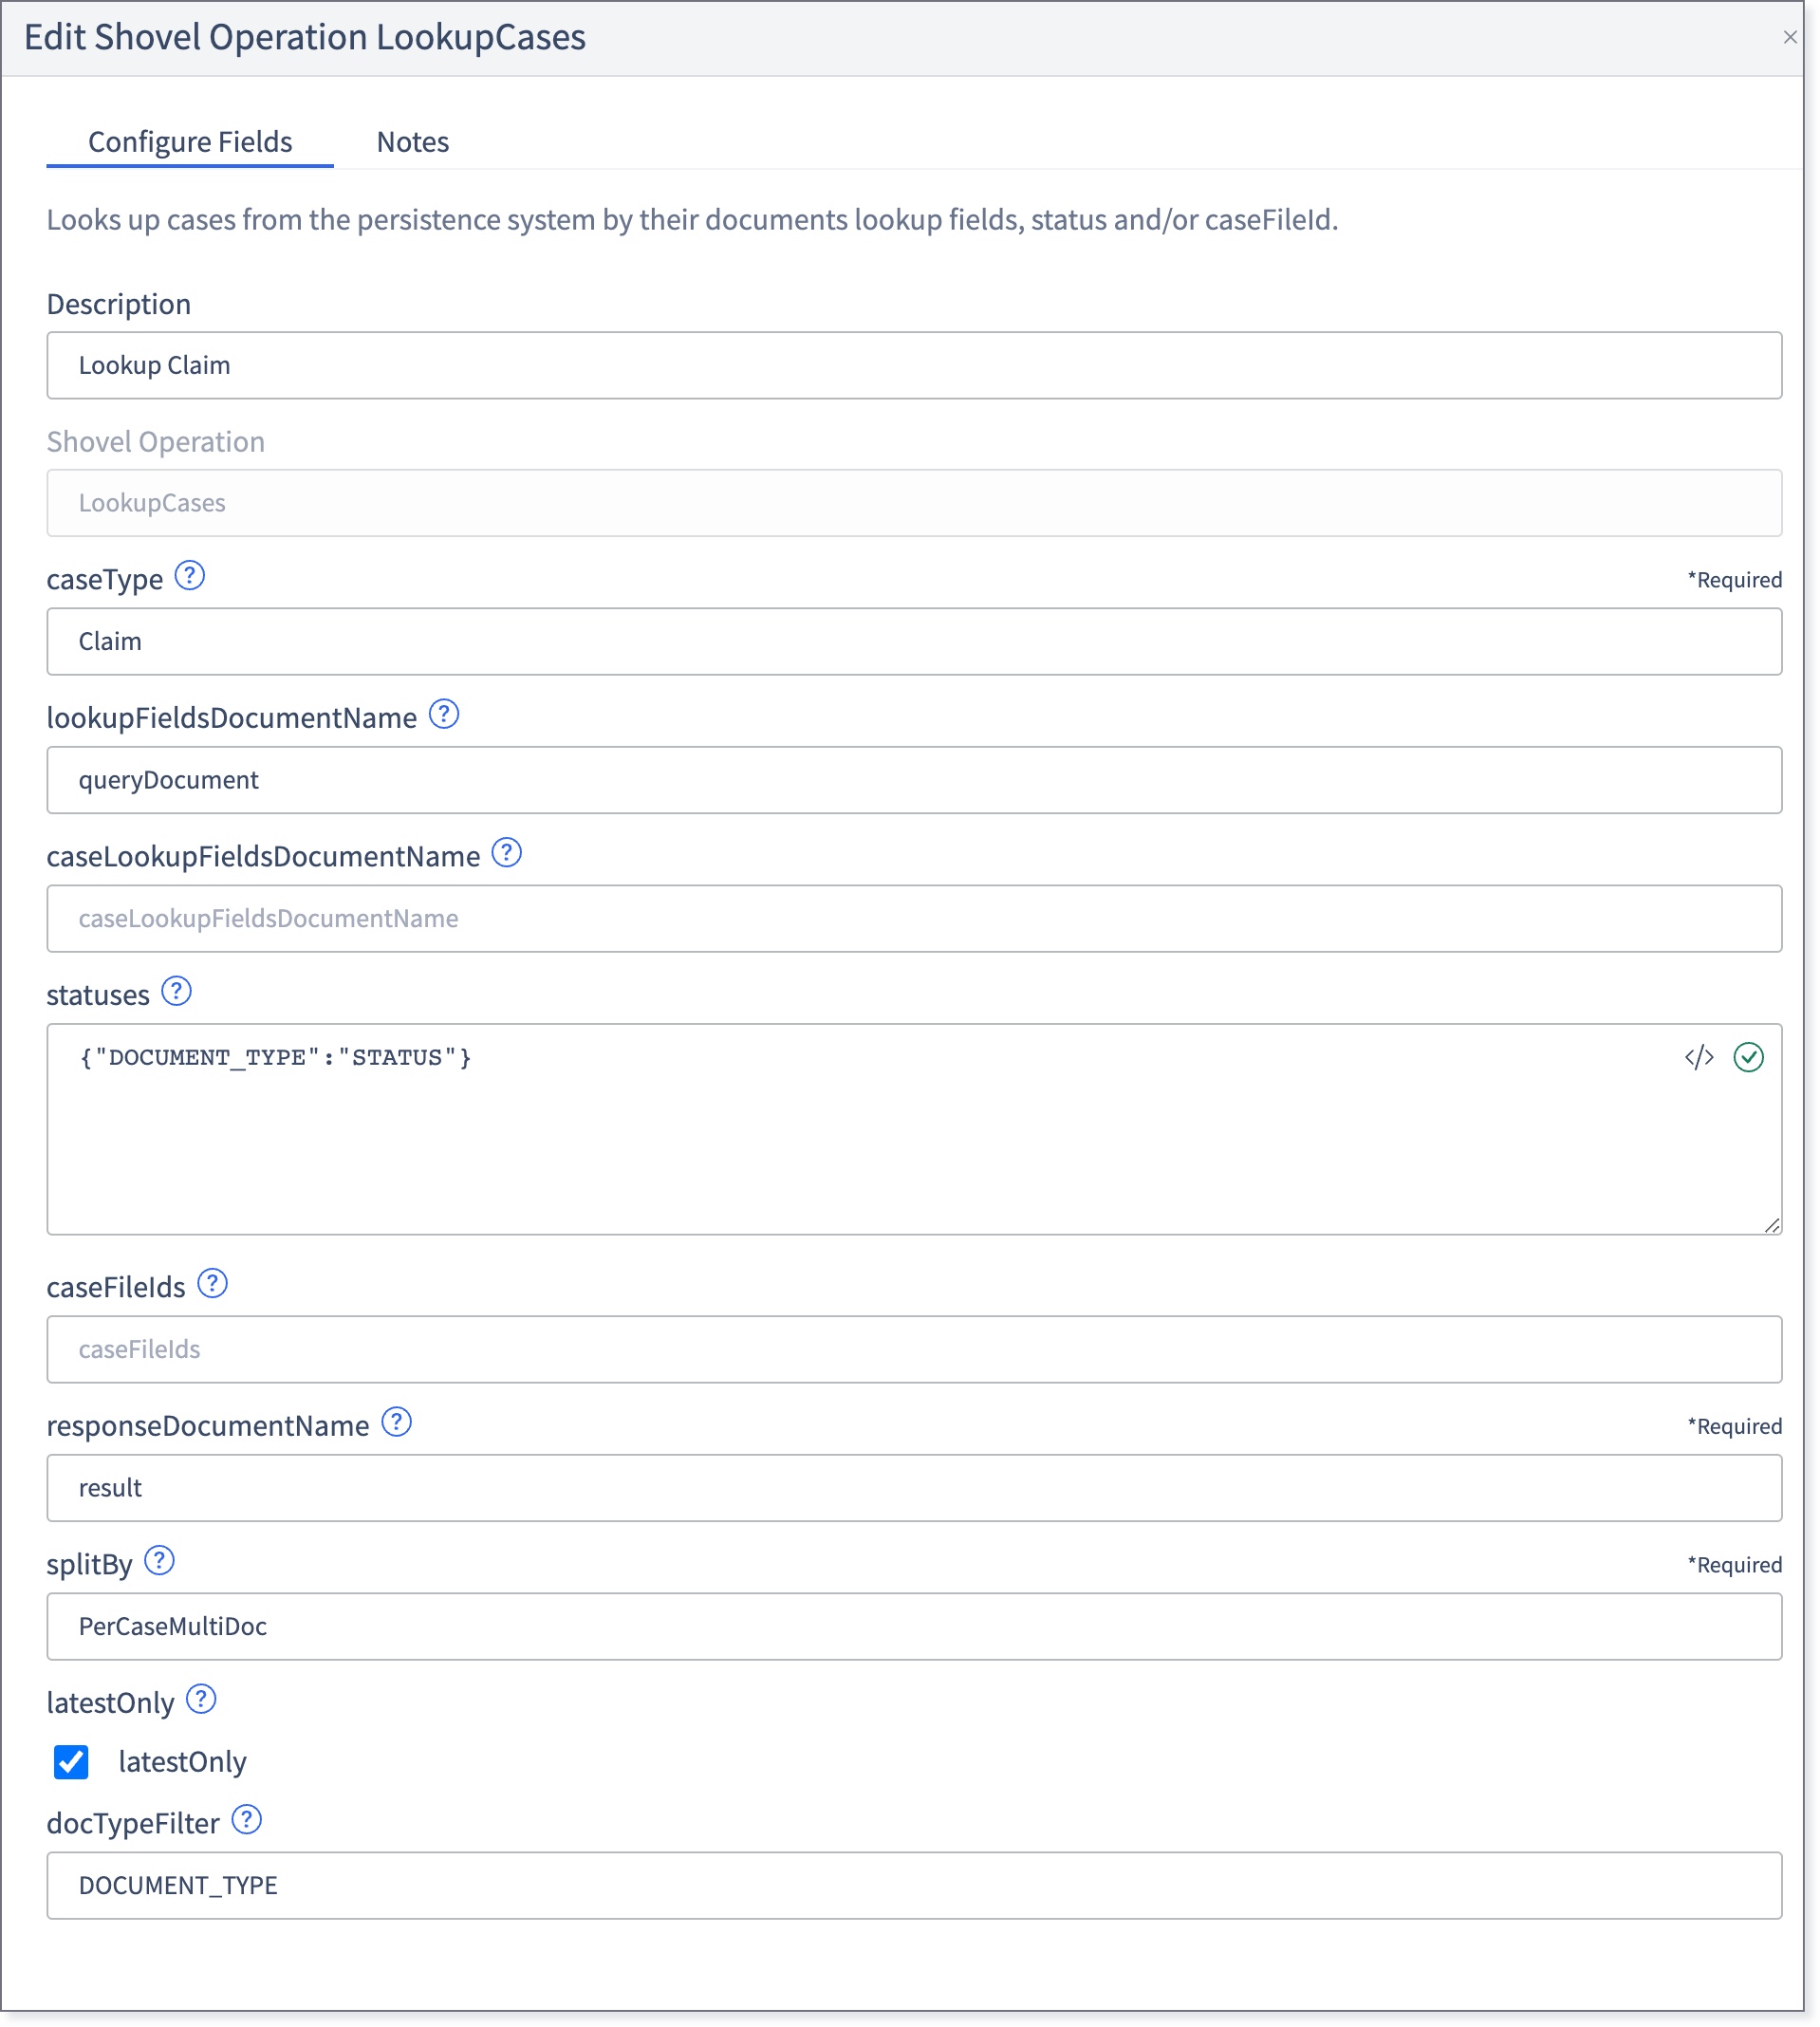Viewport: 1820px width, 2027px height.
Task: Show help for statuses field
Action: point(177,992)
